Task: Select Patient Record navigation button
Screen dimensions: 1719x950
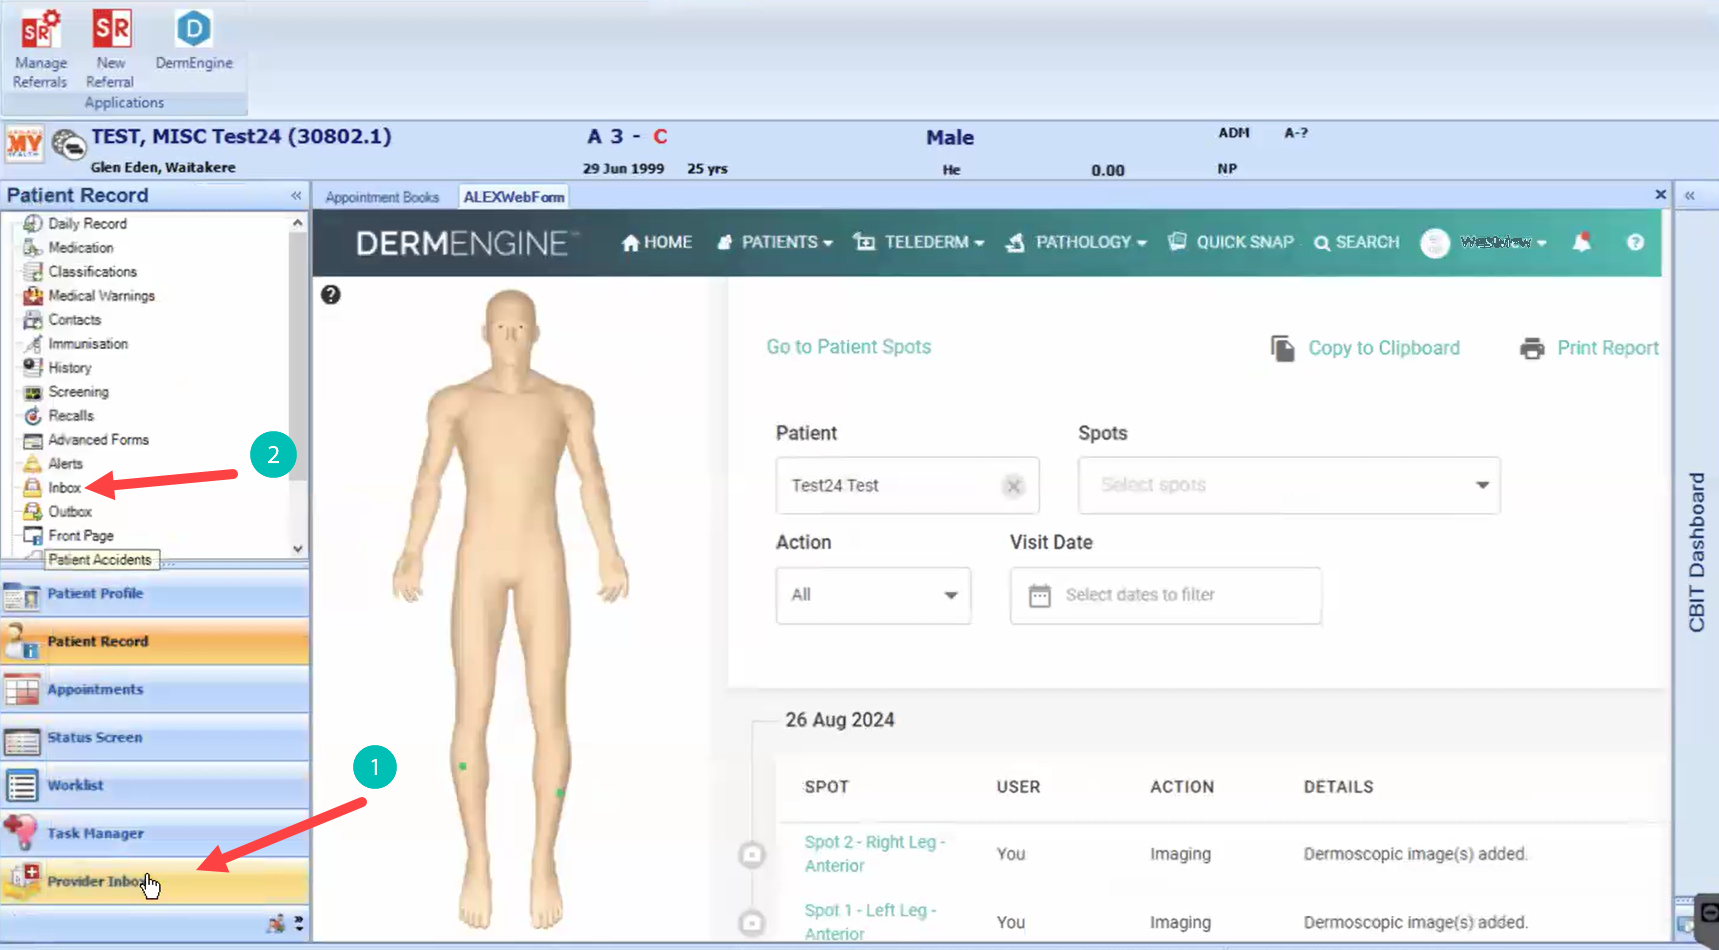Action: (x=155, y=642)
